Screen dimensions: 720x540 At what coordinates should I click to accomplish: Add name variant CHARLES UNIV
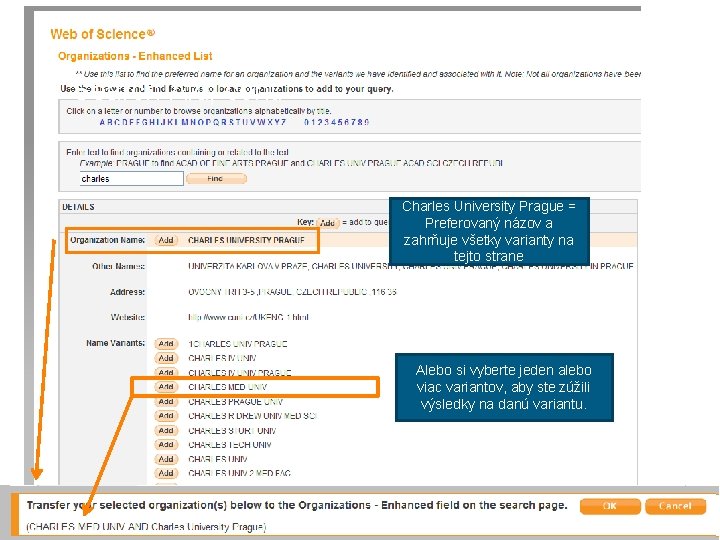click(166, 459)
